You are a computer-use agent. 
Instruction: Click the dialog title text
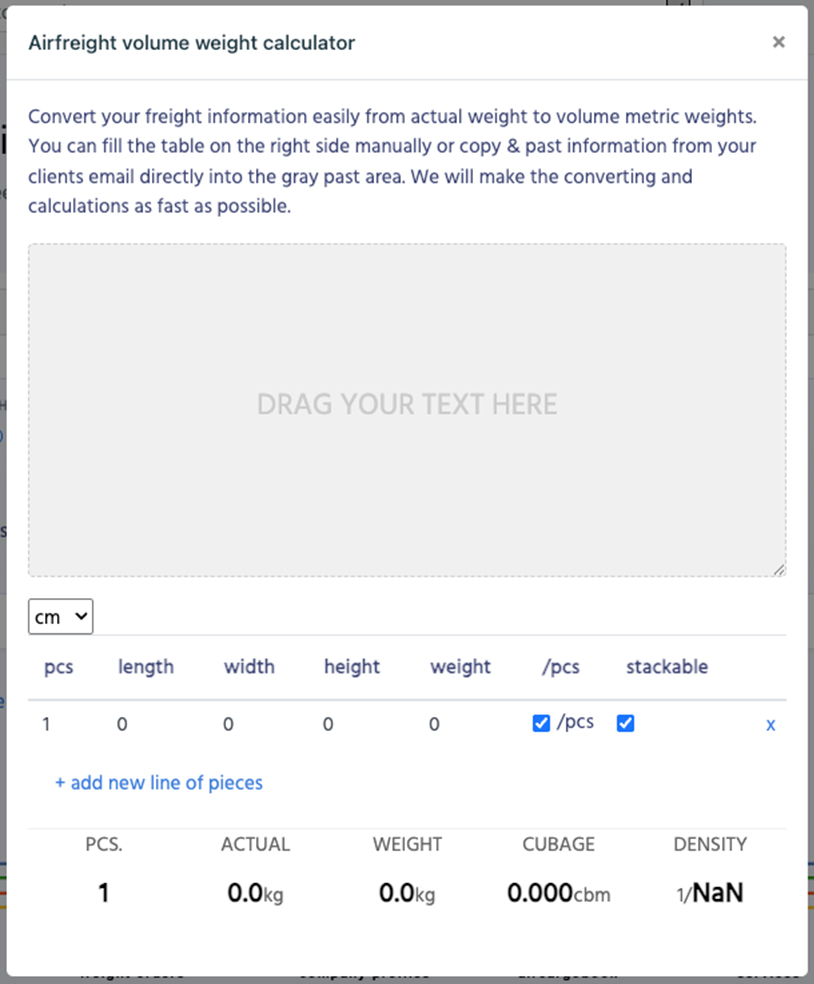click(191, 43)
